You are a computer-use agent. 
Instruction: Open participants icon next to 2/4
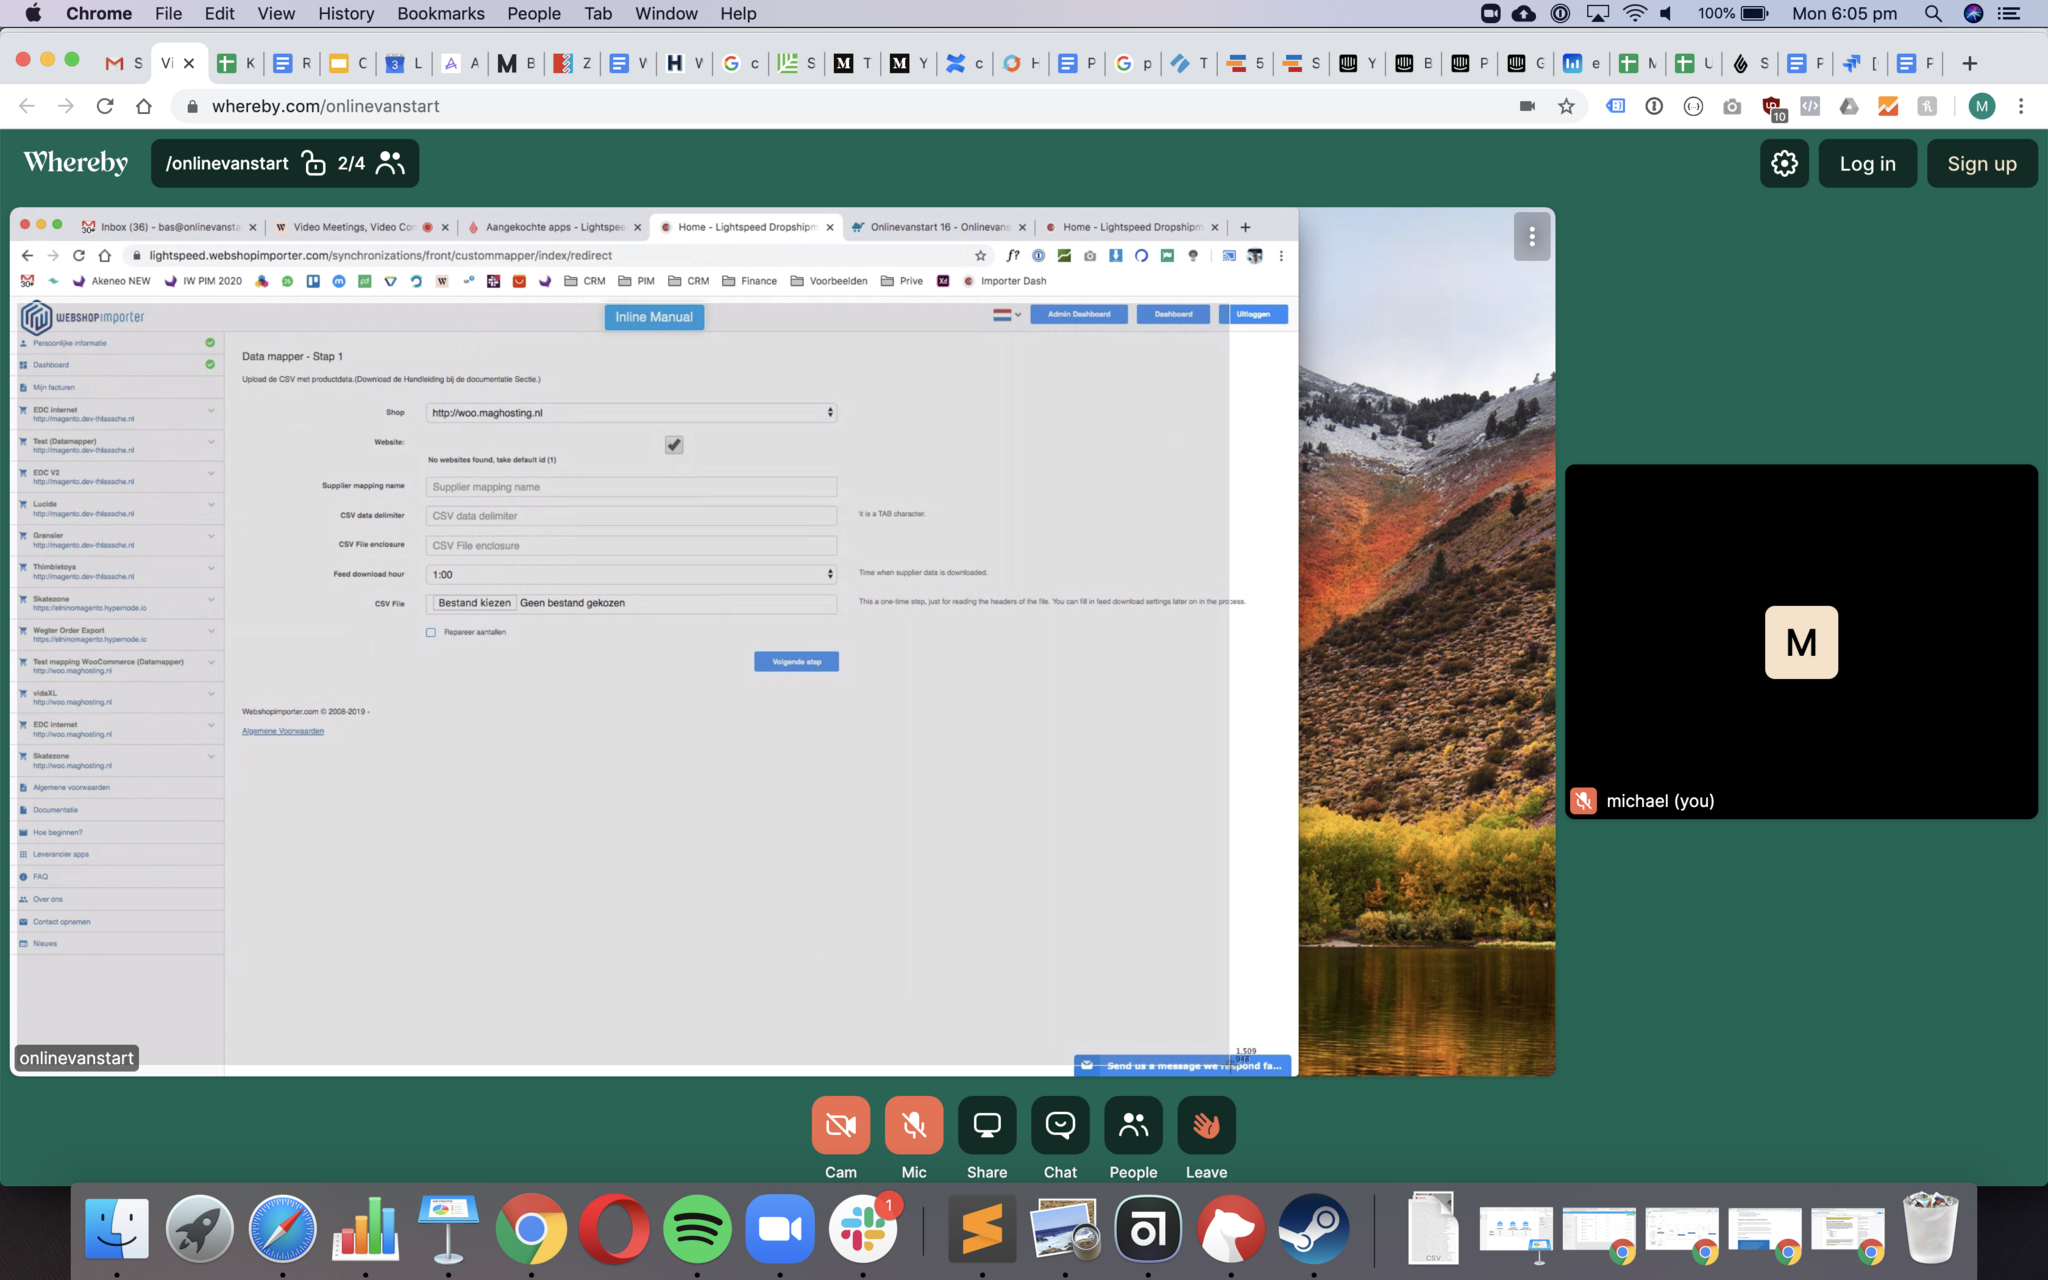click(x=390, y=163)
